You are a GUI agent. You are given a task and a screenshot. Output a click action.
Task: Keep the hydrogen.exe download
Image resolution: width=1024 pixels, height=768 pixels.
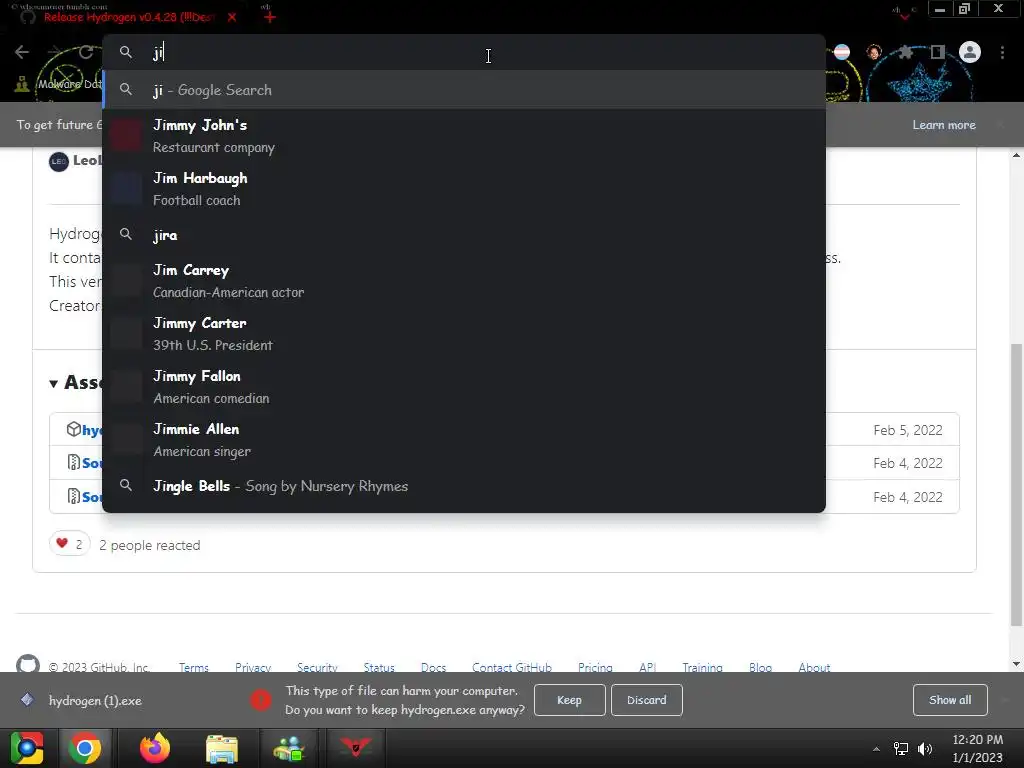point(569,700)
